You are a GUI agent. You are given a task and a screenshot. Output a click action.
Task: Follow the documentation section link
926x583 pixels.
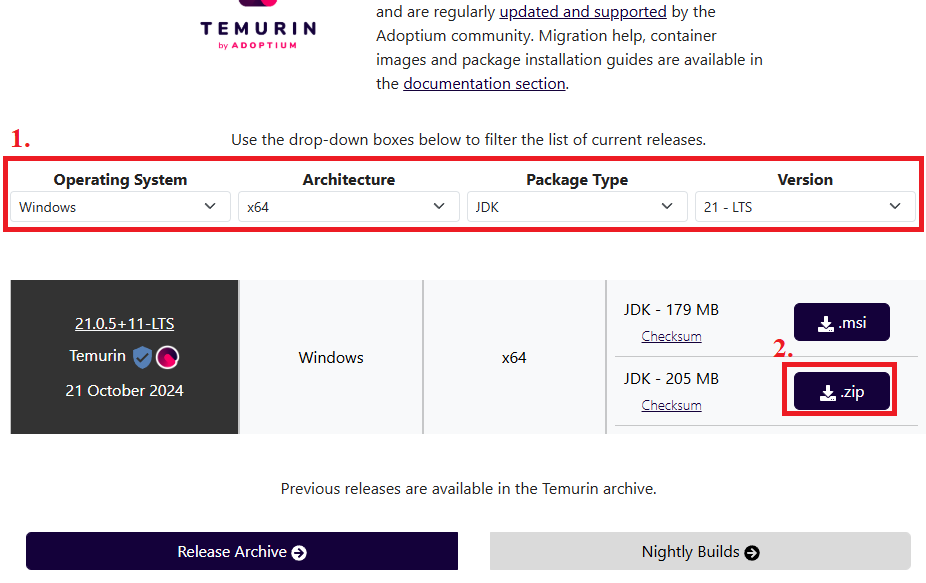484,84
